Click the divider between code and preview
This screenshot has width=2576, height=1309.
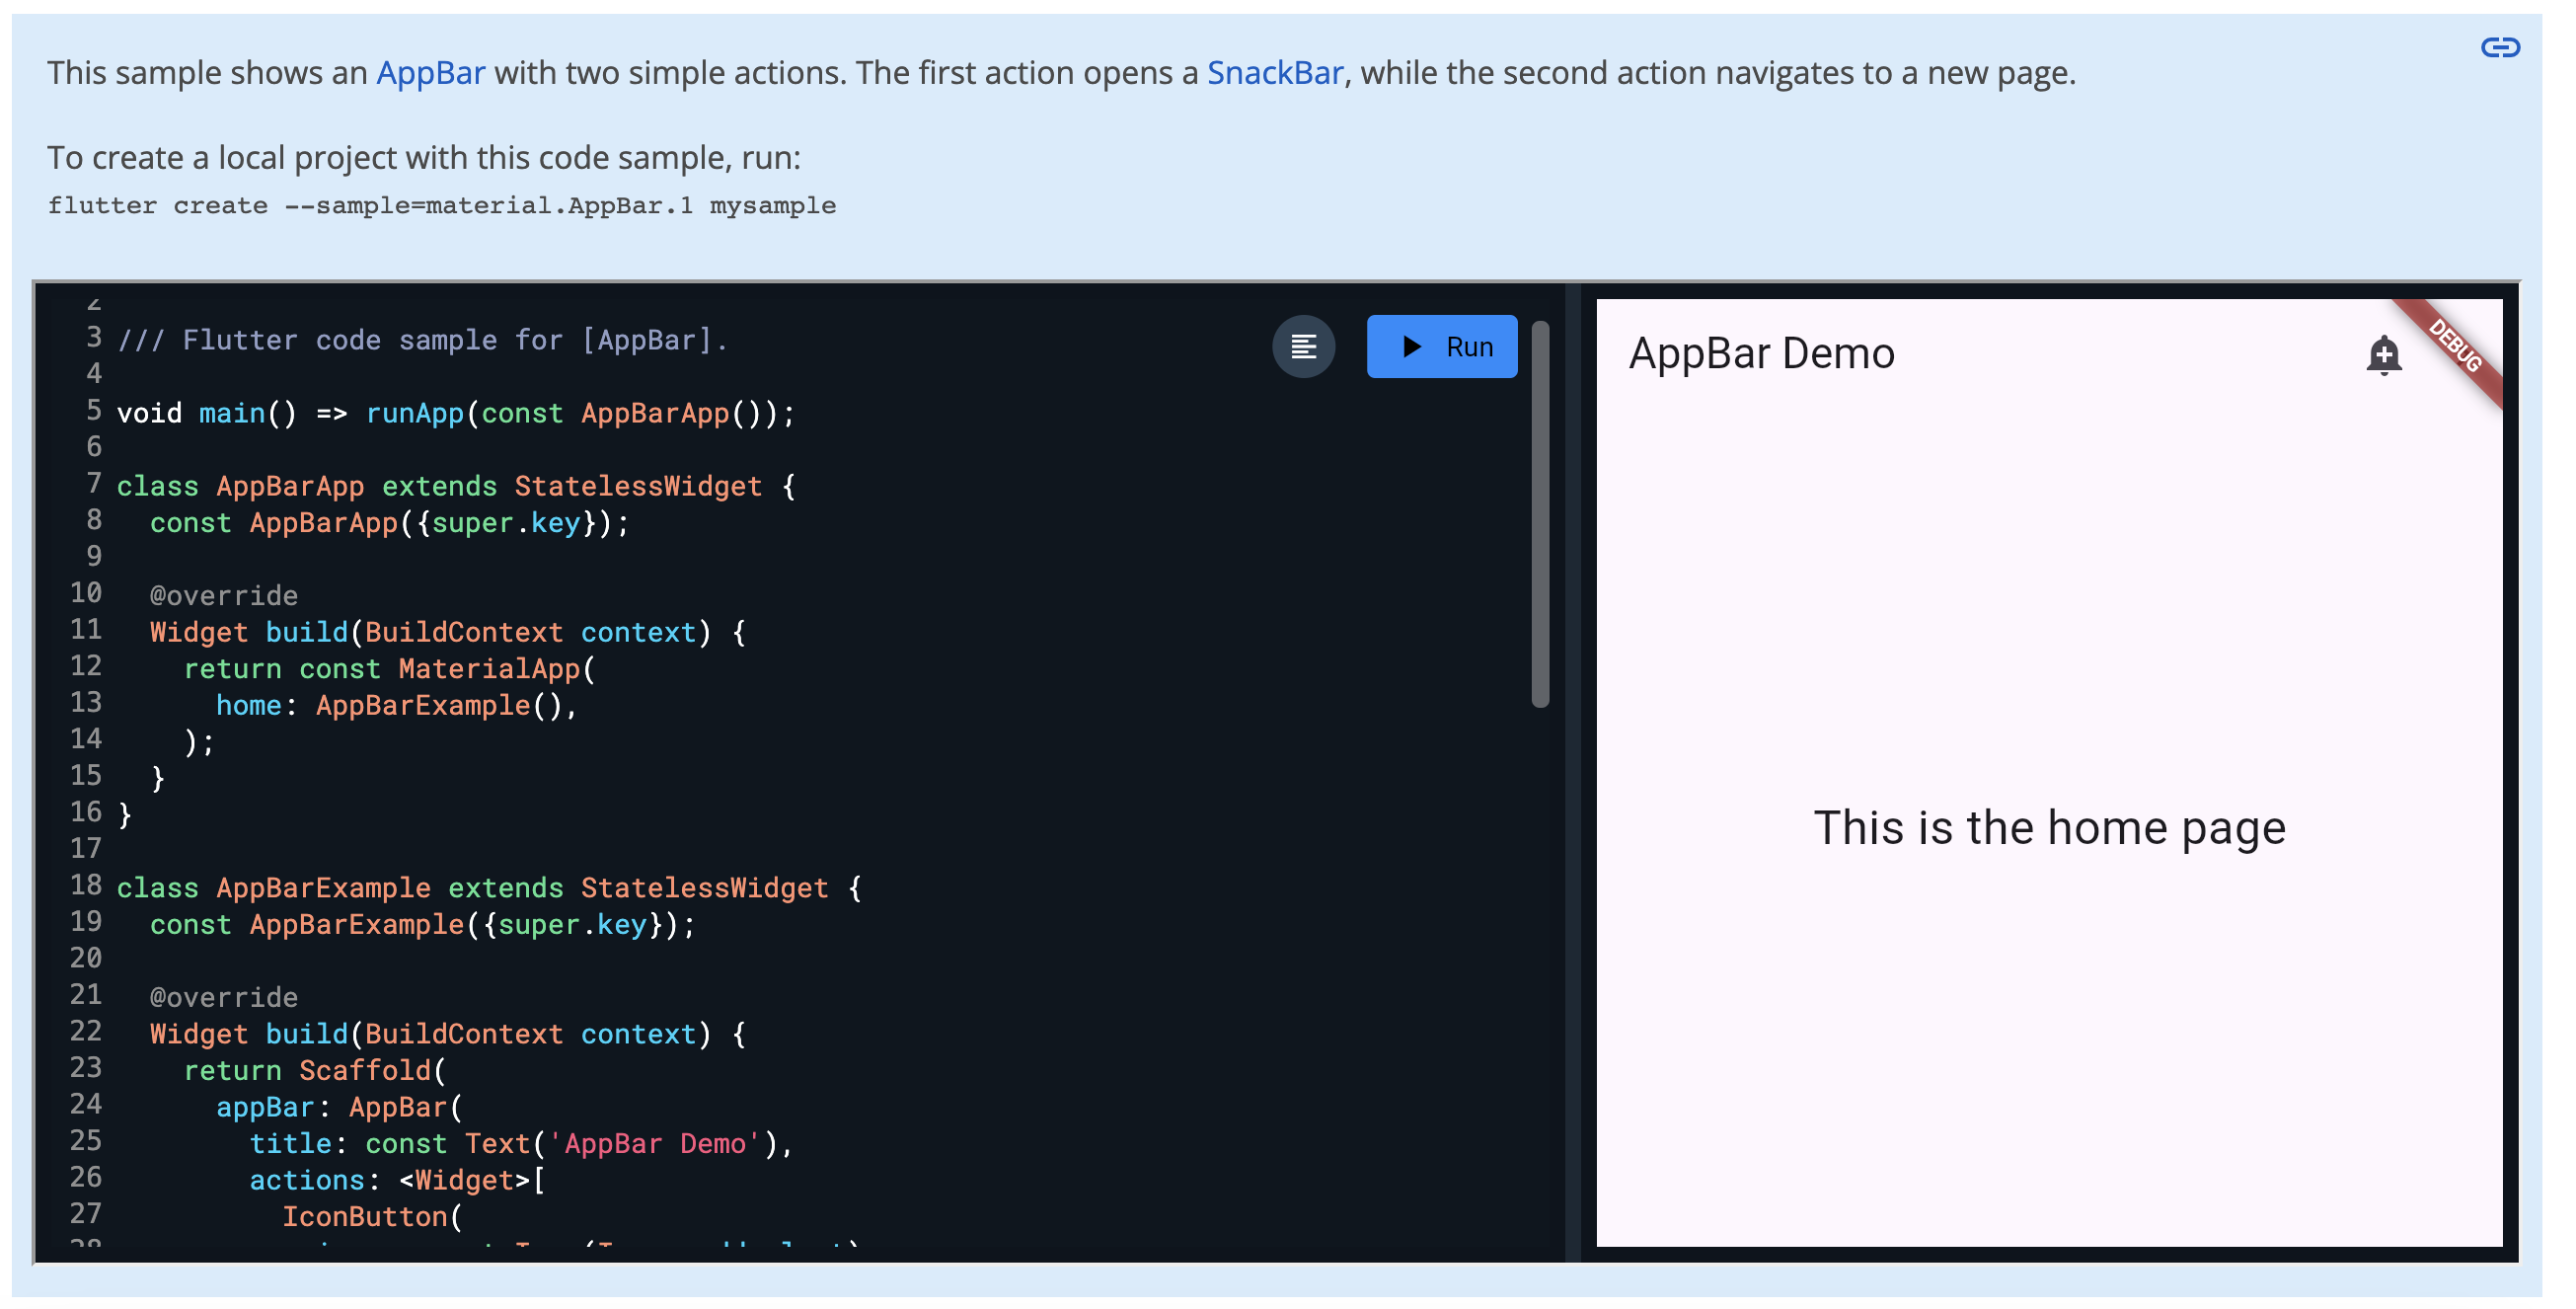[x=1572, y=770]
